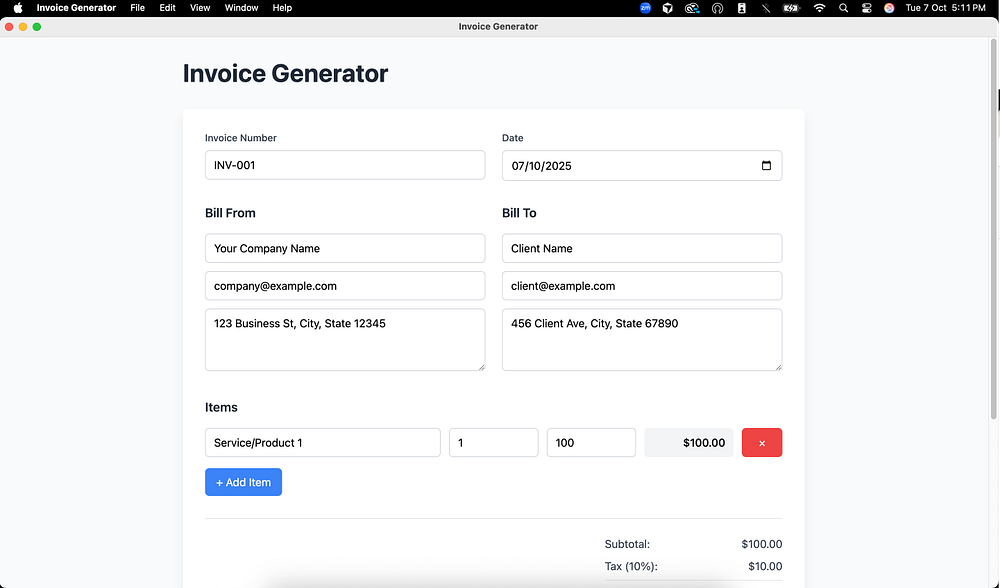This screenshot has height=588, width=1000.
Task: Click the Service/Product 1 description field
Action: (323, 443)
